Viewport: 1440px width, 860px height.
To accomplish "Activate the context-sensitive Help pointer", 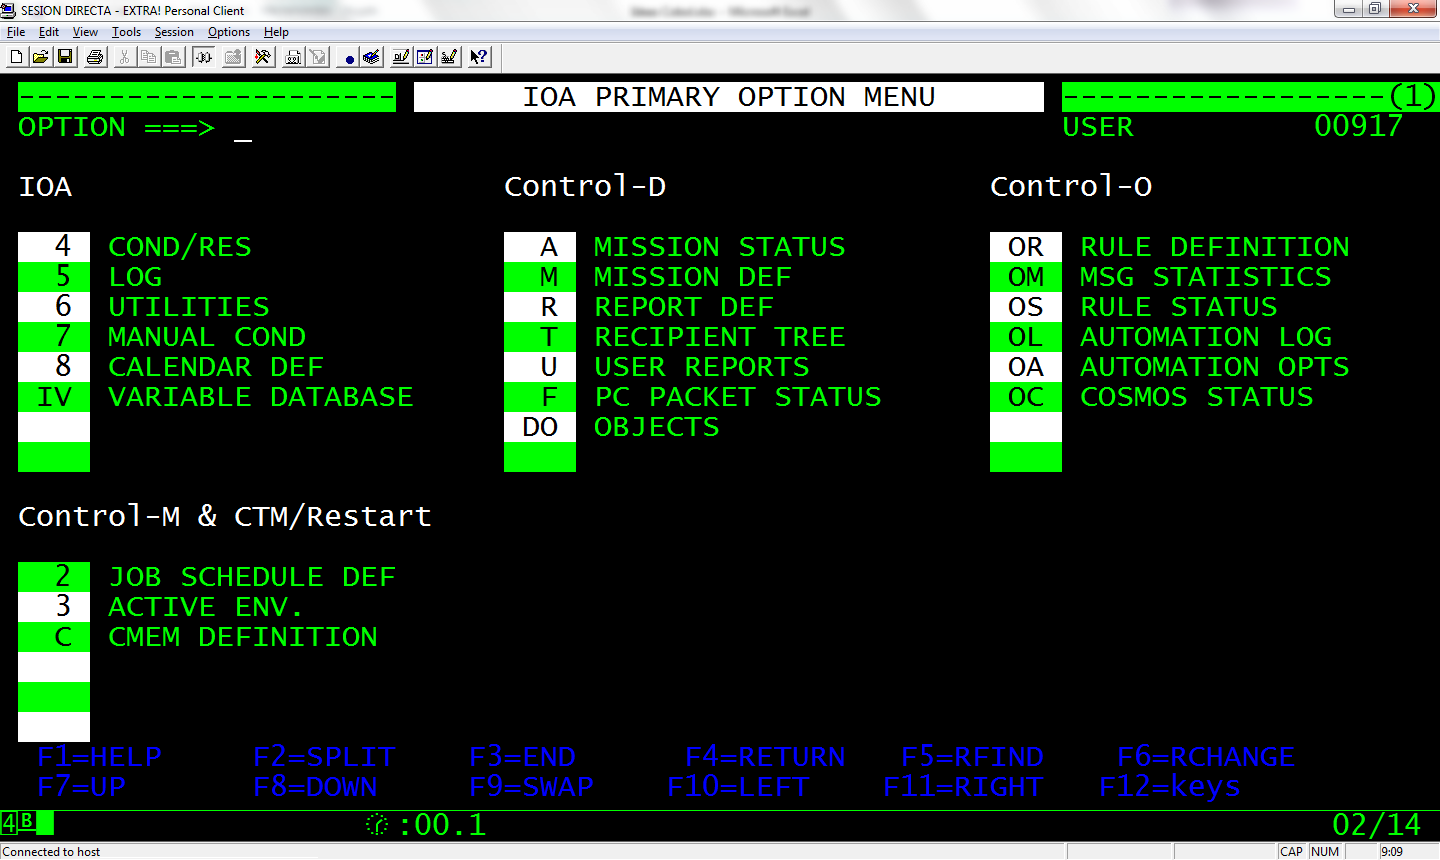I will click(x=478, y=57).
